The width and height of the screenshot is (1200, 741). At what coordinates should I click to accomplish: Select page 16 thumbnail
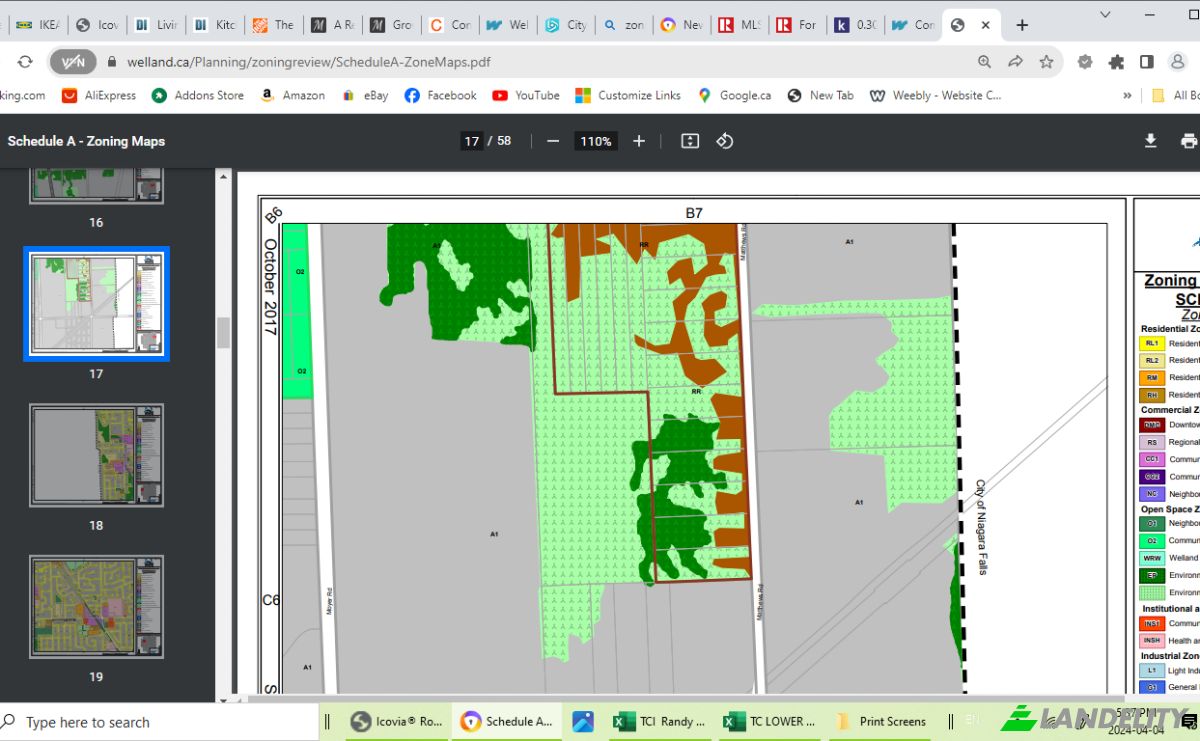coord(97,187)
